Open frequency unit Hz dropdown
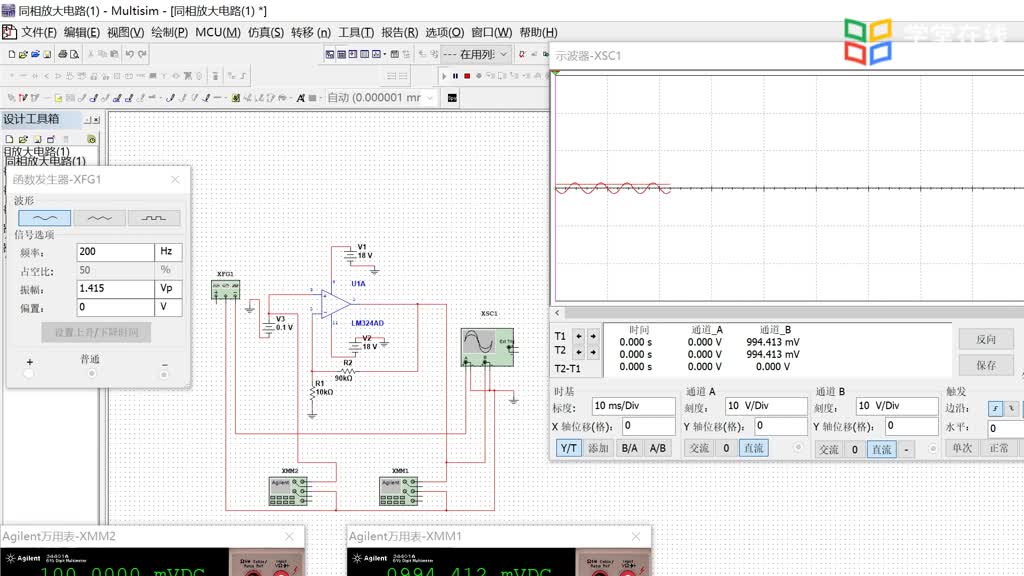This screenshot has width=1024, height=576. [x=168, y=251]
